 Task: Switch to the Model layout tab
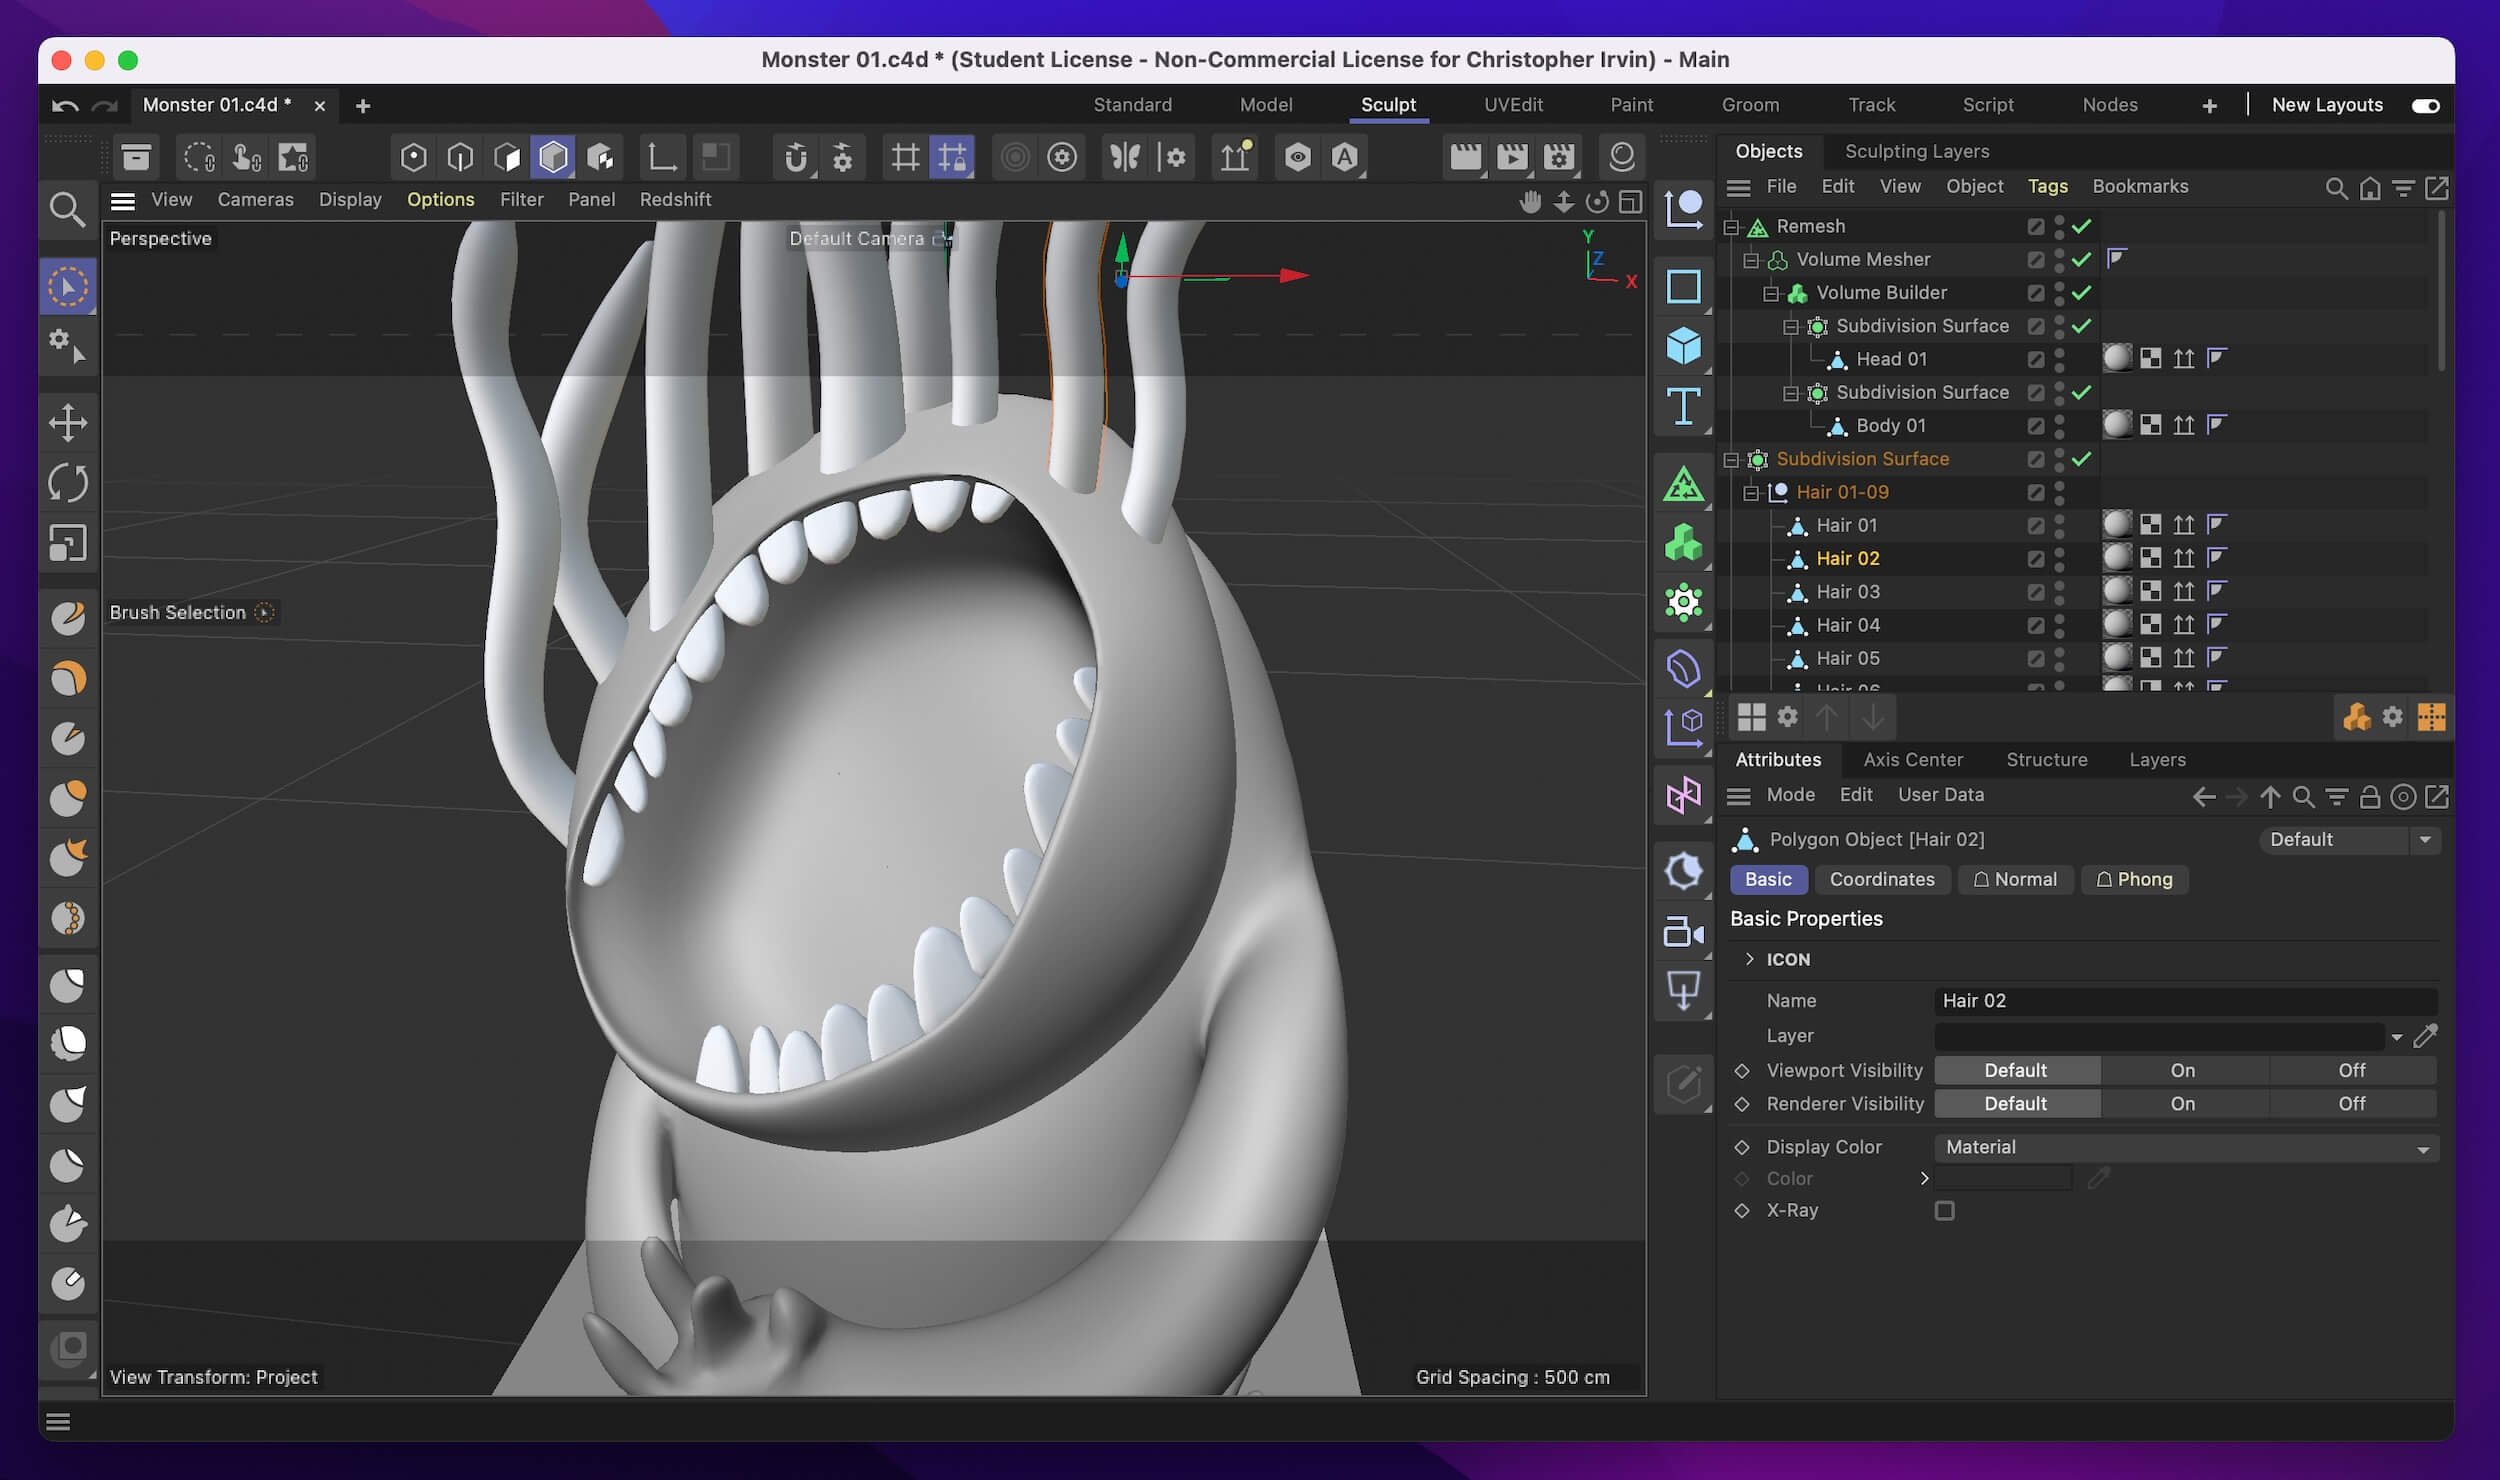1265,105
